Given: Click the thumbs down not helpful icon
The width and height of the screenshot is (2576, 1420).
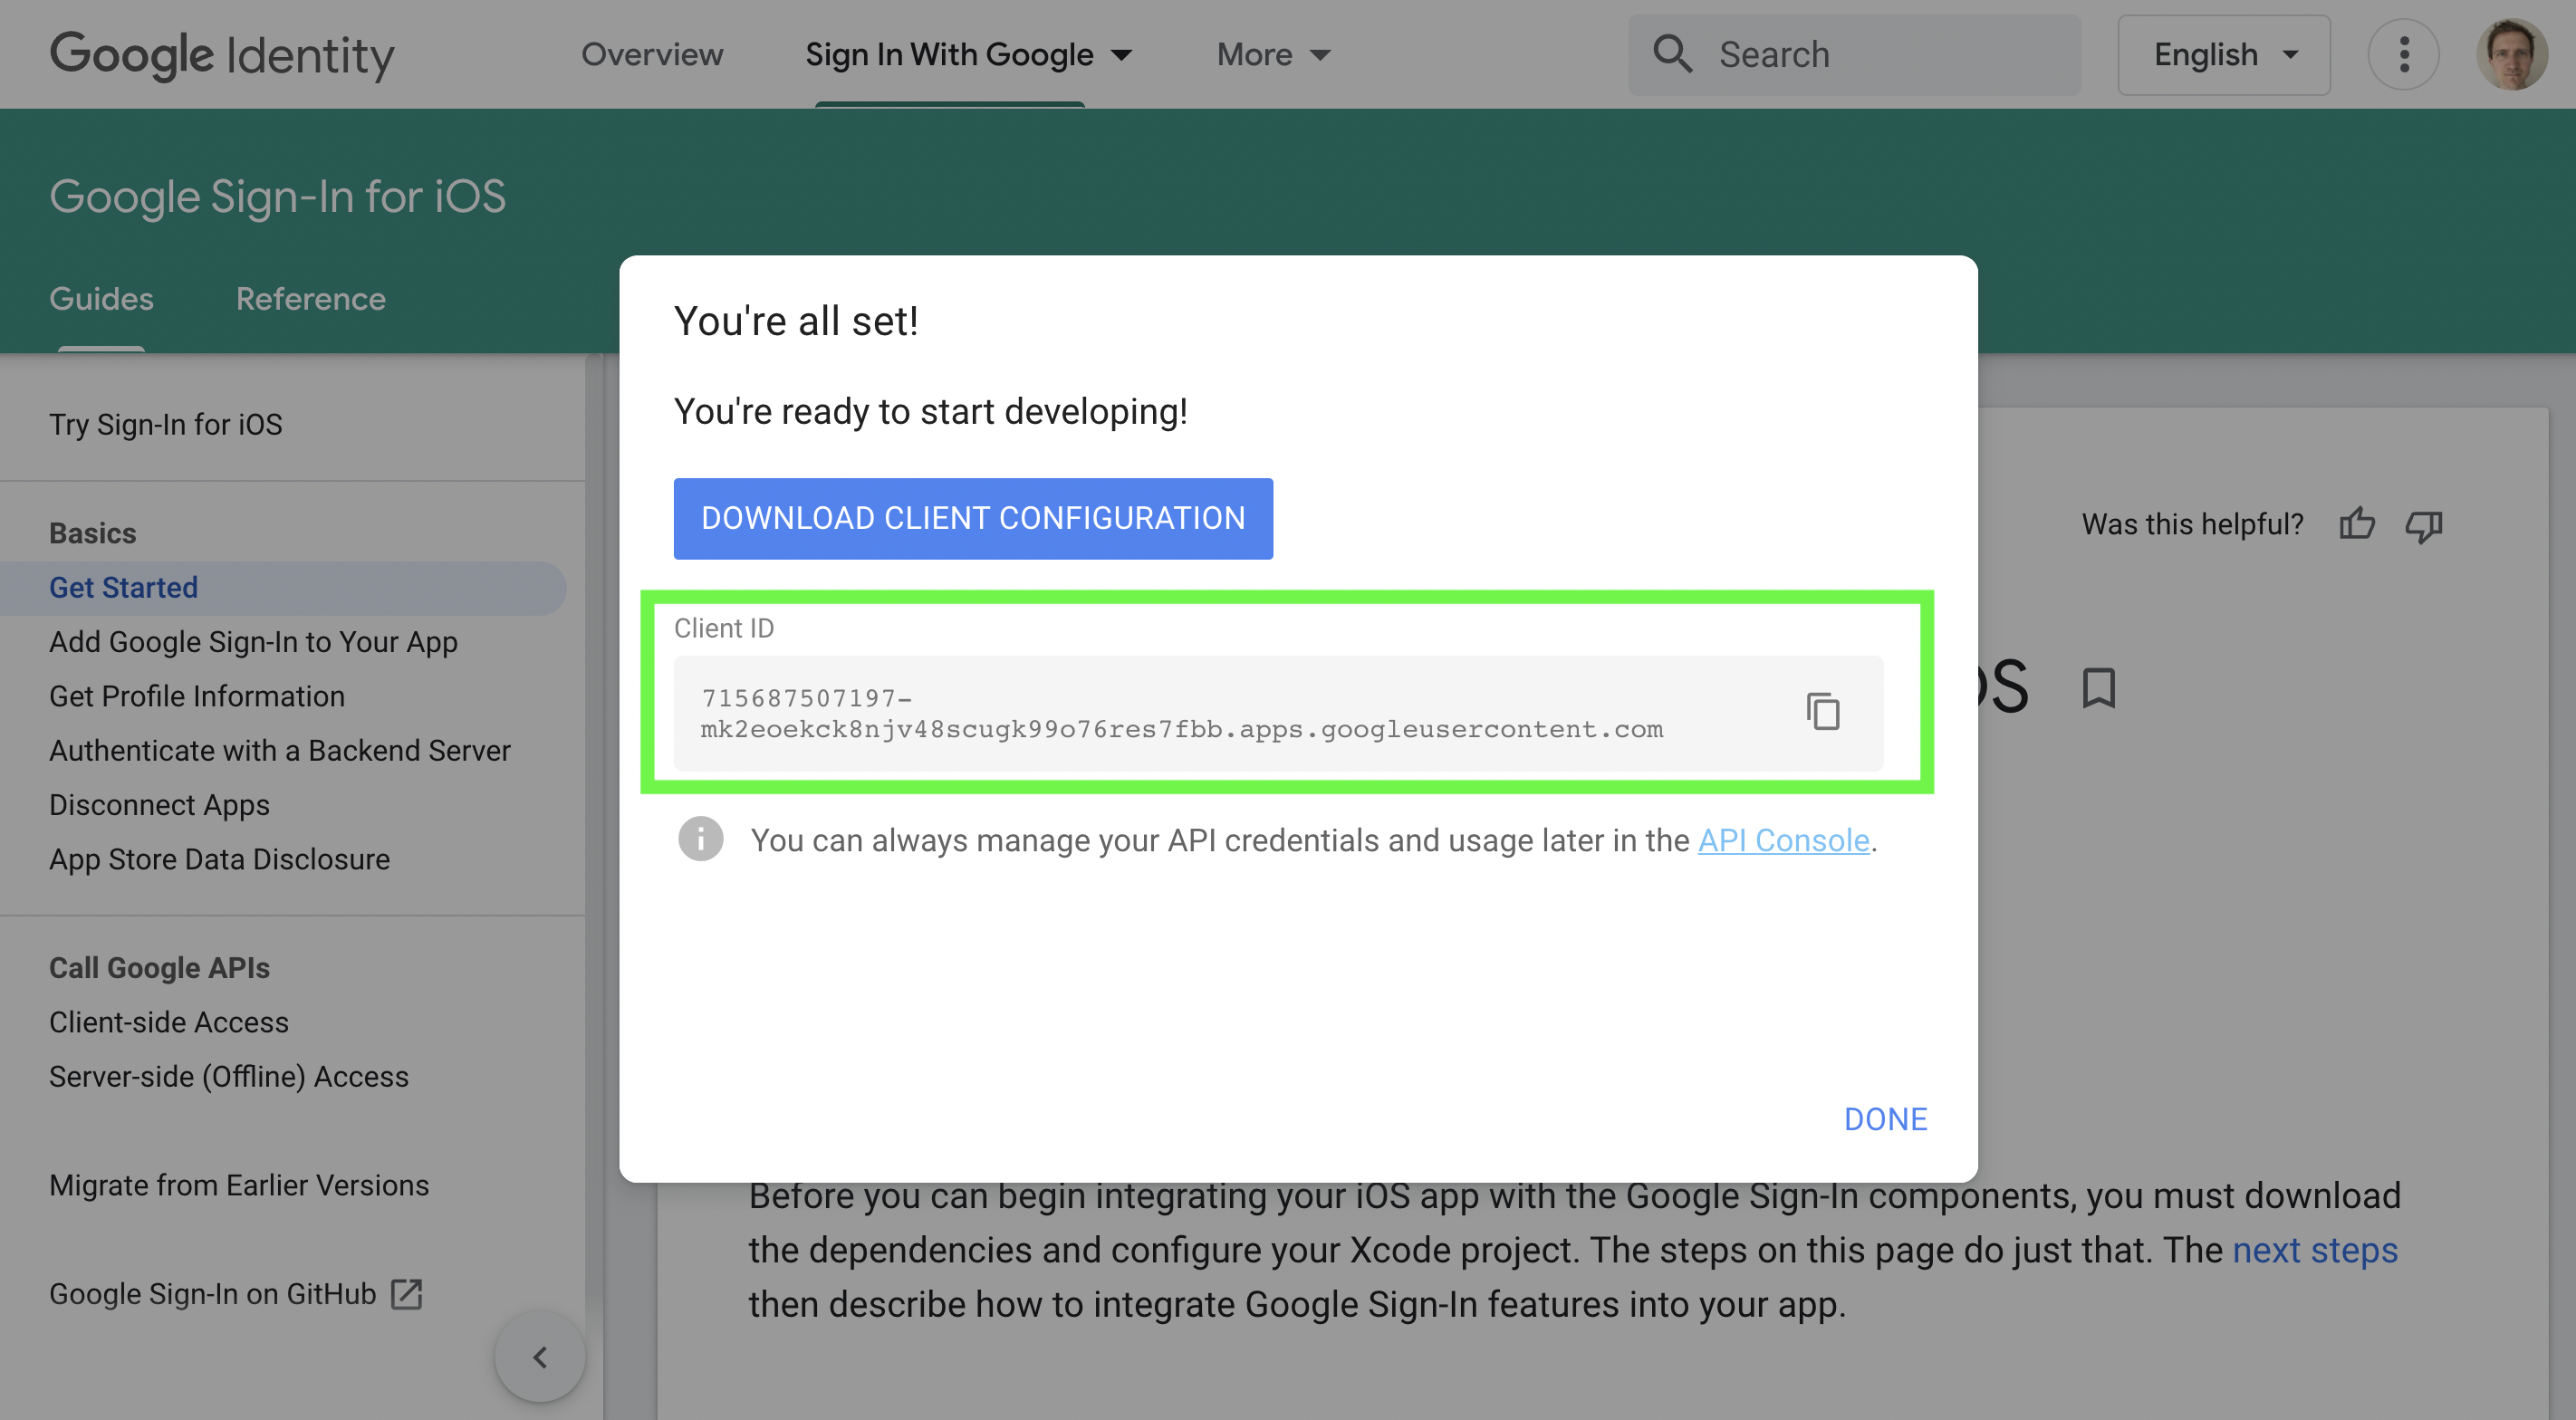Looking at the screenshot, I should click(2424, 525).
